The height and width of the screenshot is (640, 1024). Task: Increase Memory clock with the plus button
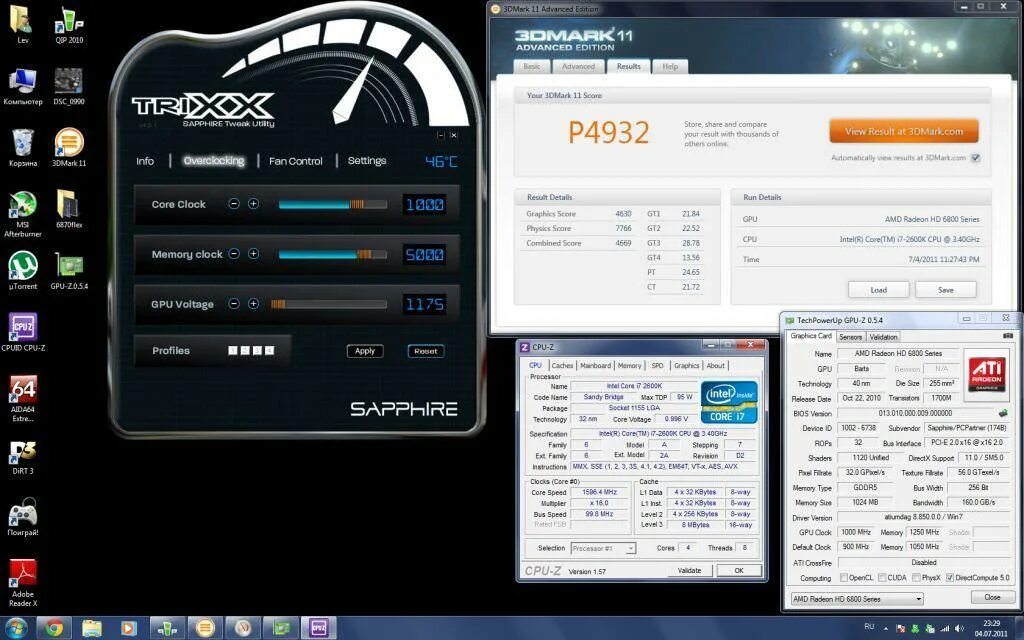point(253,253)
